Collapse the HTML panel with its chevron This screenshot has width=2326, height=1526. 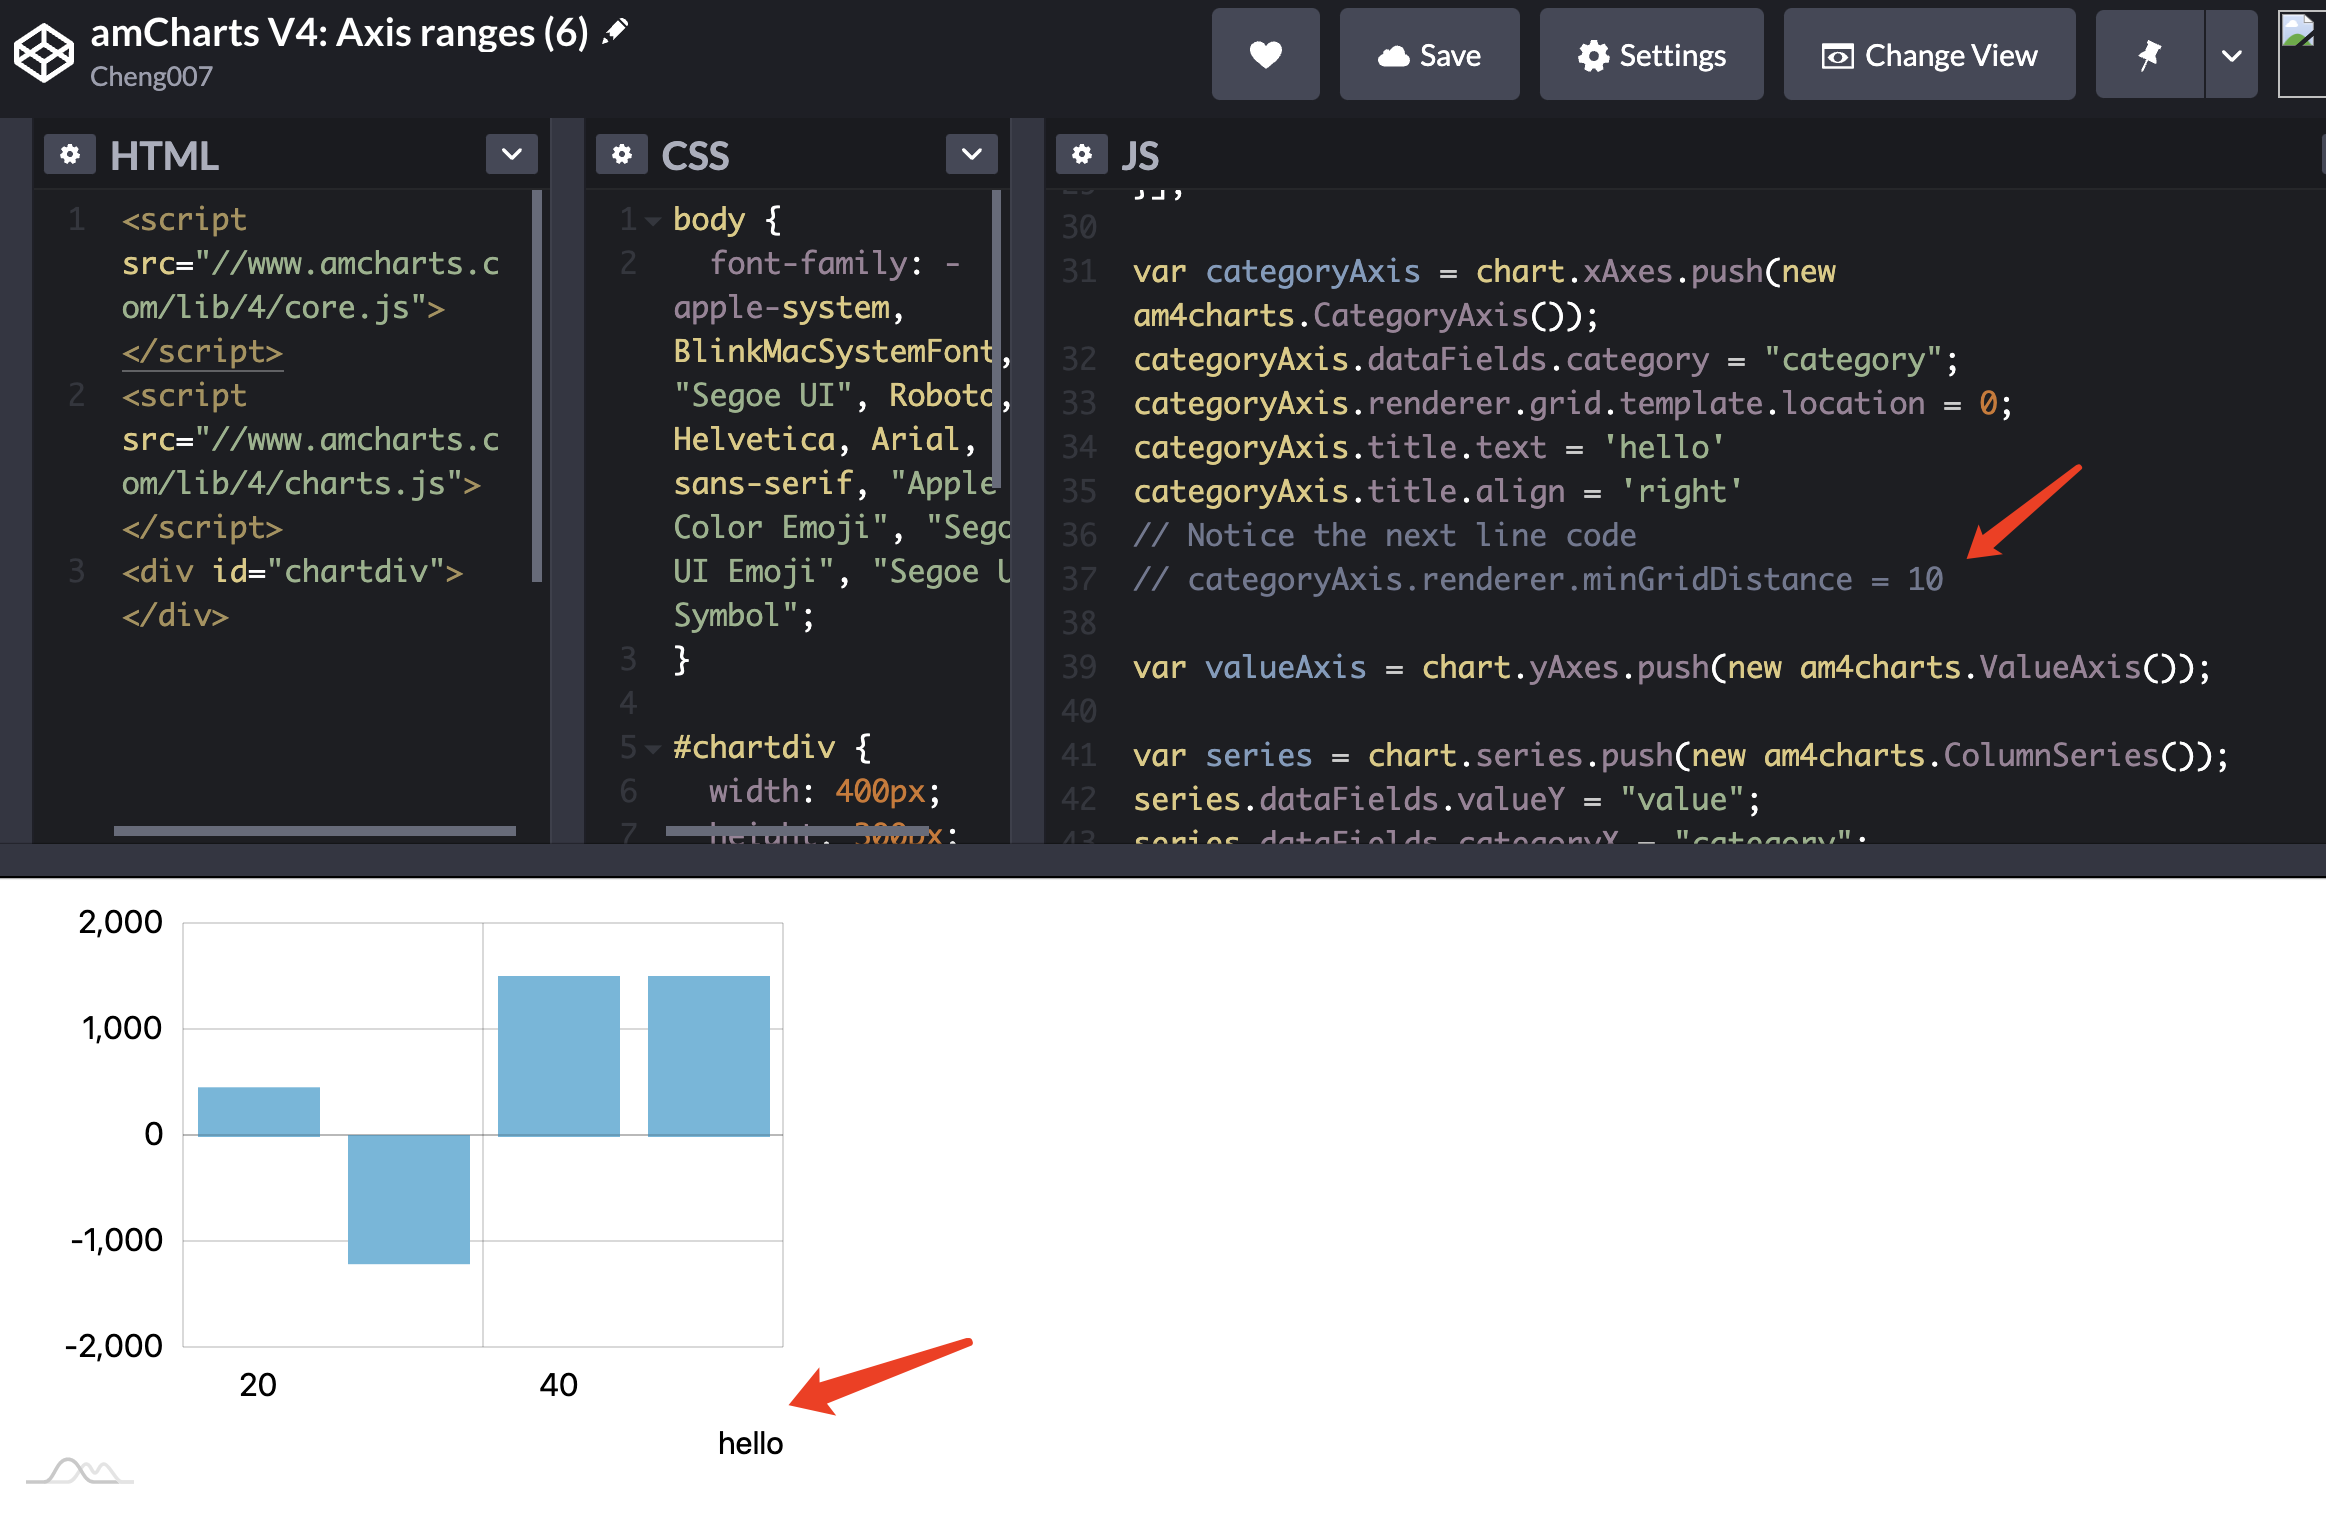click(512, 154)
